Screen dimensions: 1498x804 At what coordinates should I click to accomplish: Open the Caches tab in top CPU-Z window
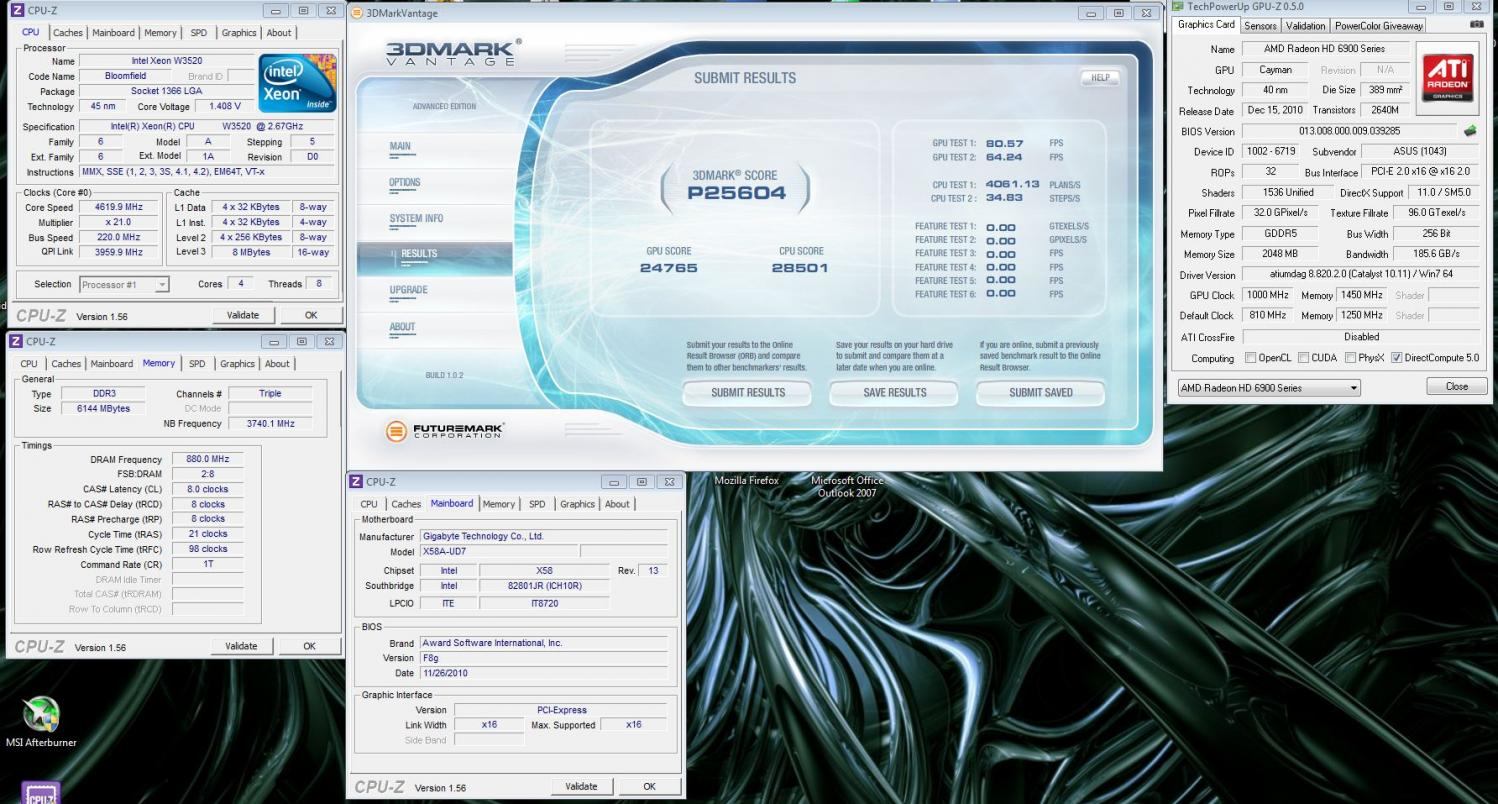tap(68, 33)
